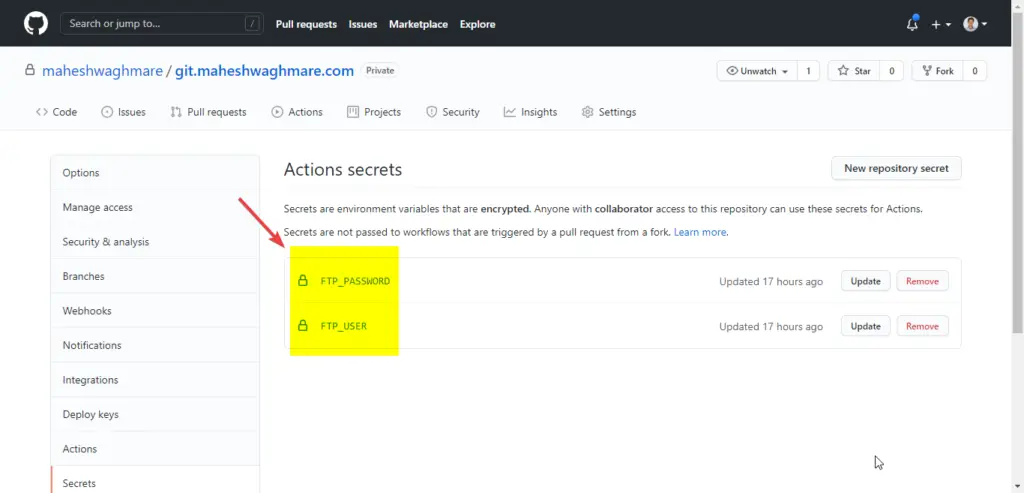Open Manage access in sidebar
The height and width of the screenshot is (493, 1024).
(x=155, y=208)
